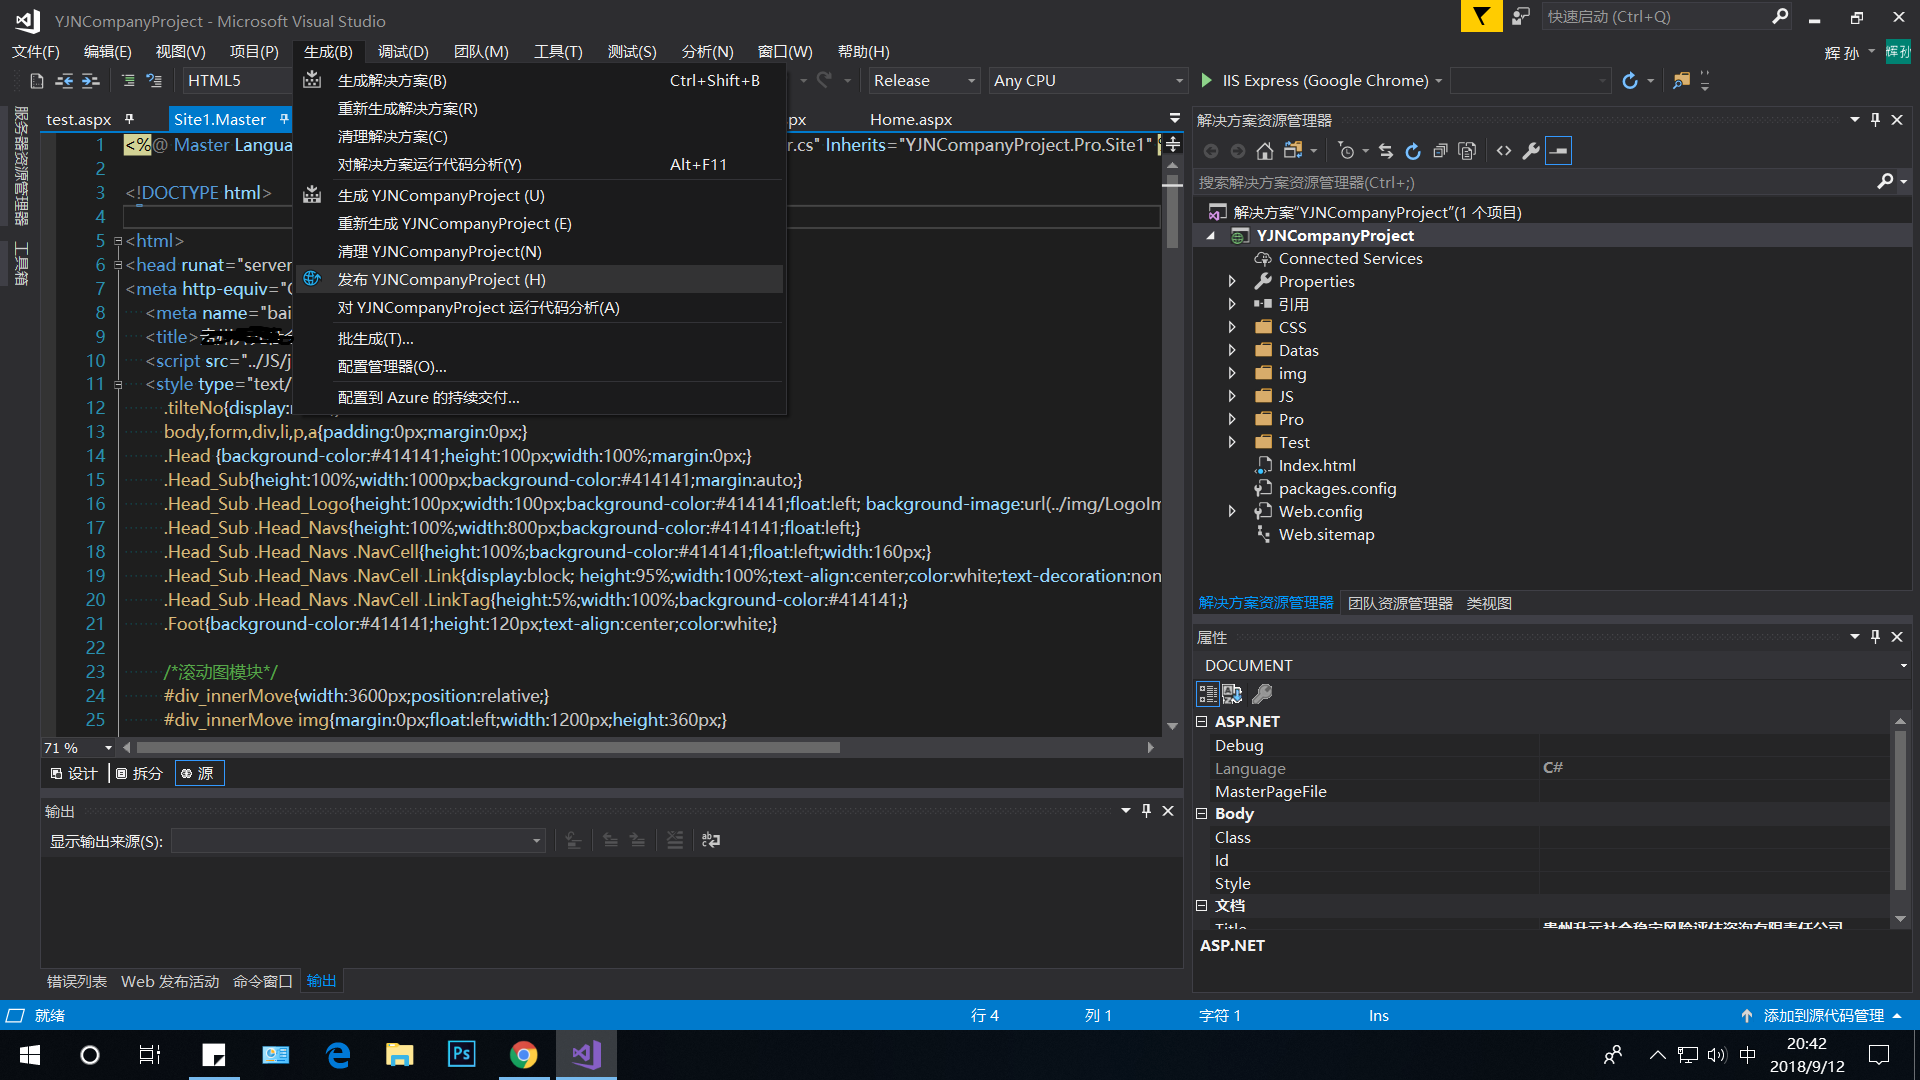Image resolution: width=1920 pixels, height=1080 pixels.
Task: Select Web.sitemap file in Solution Explorer
Action: coord(1326,535)
